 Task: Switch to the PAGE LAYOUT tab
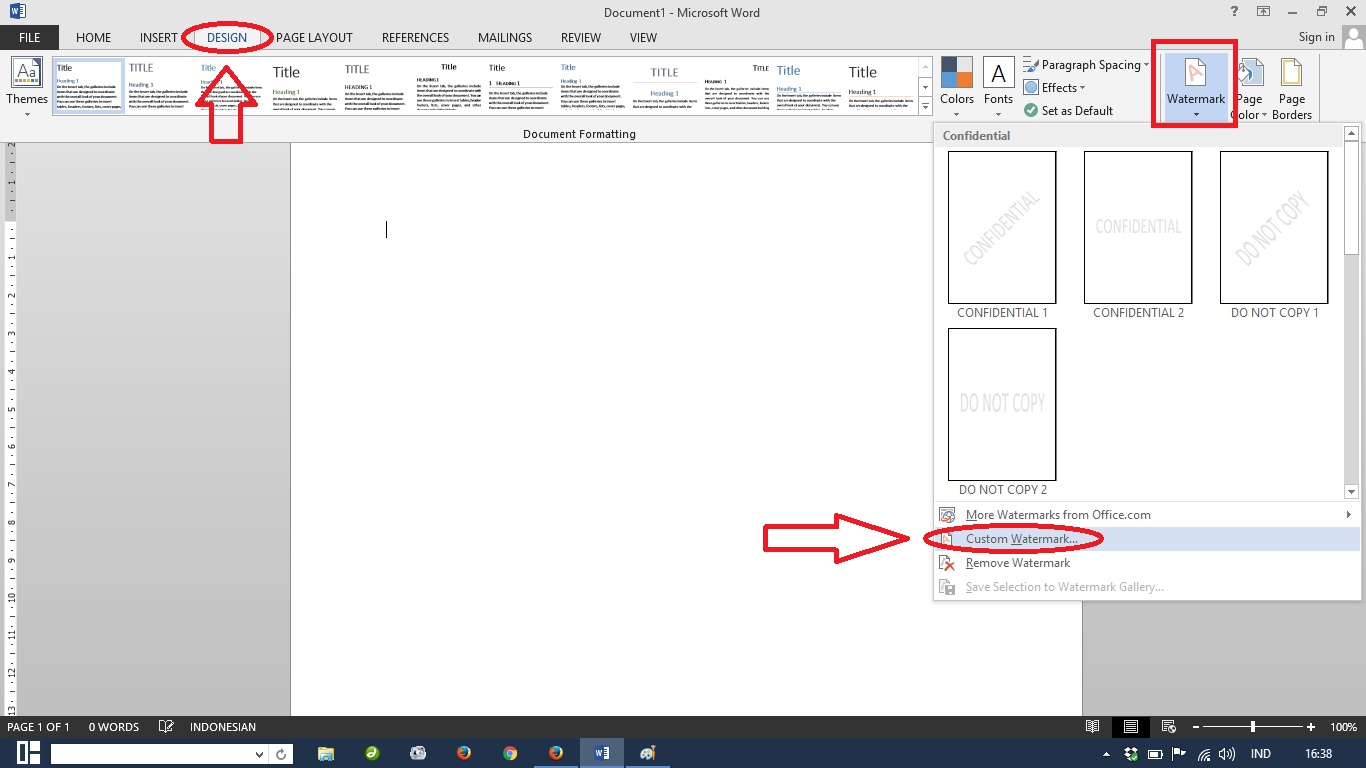pos(314,38)
